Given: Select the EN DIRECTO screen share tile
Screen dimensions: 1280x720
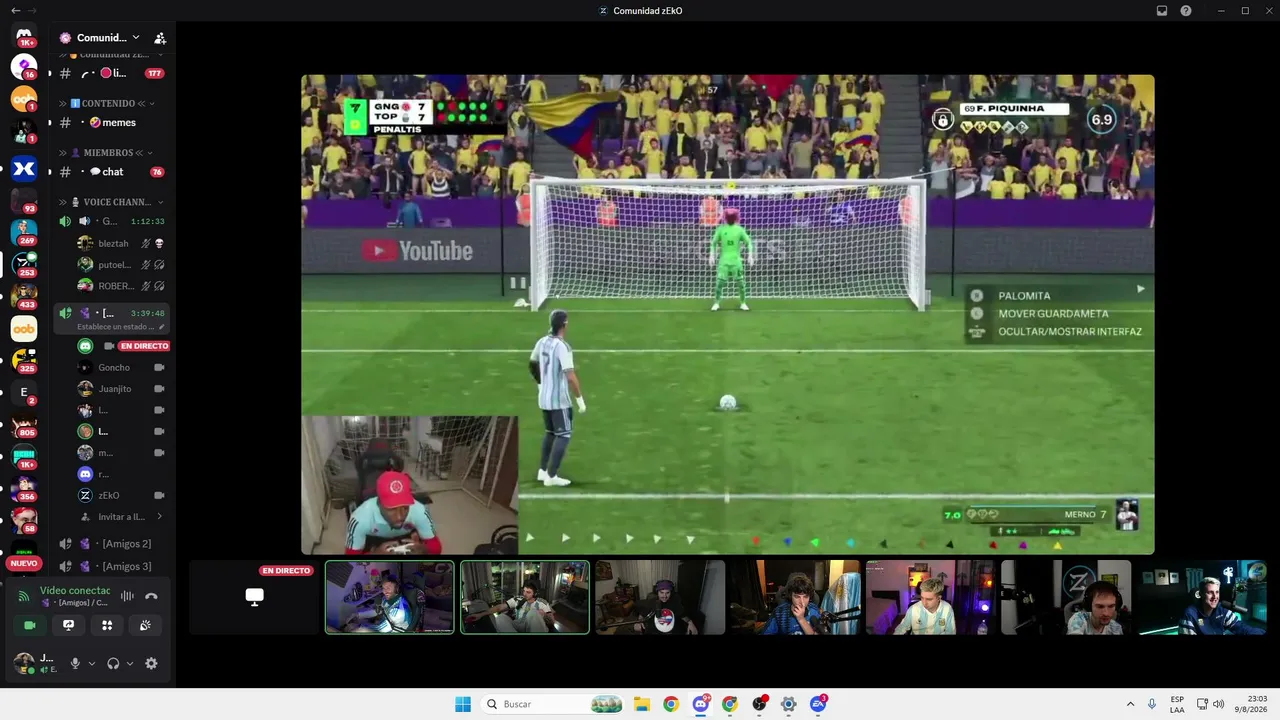Looking at the screenshot, I should pyautogui.click(x=255, y=597).
